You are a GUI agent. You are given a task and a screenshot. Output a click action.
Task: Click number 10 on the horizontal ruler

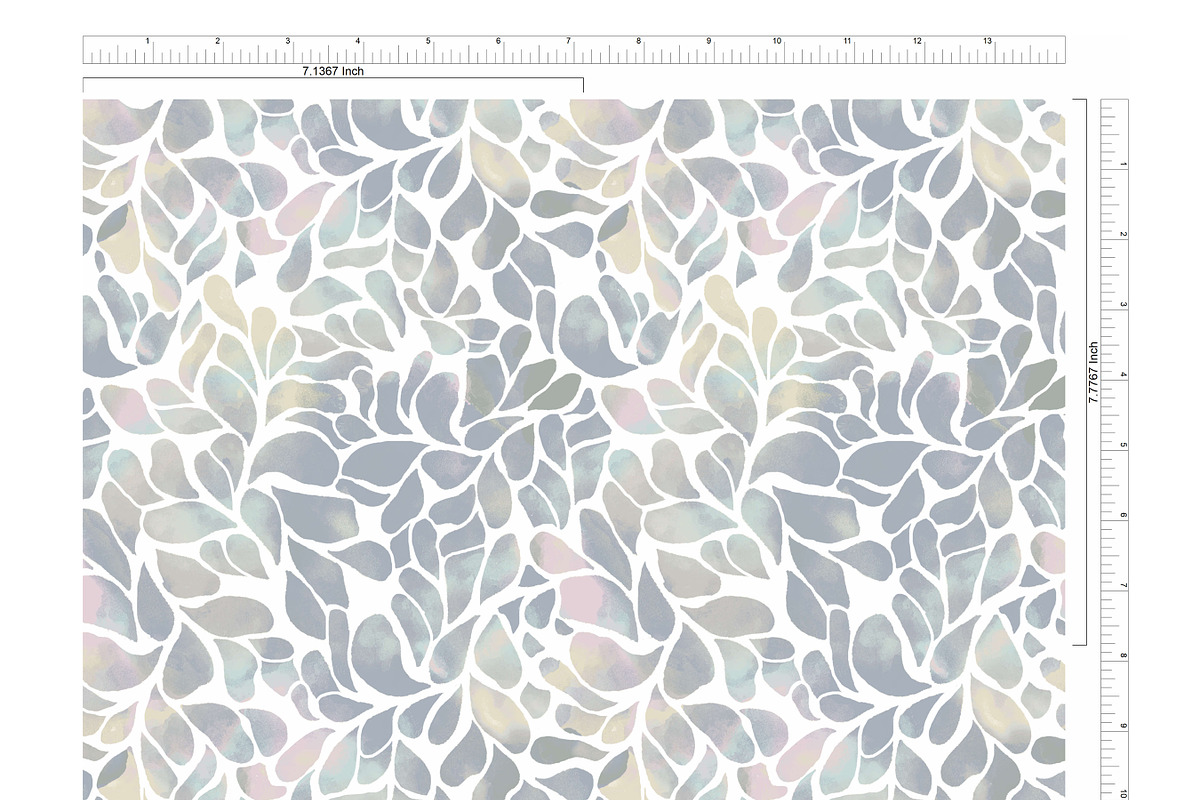coord(777,41)
